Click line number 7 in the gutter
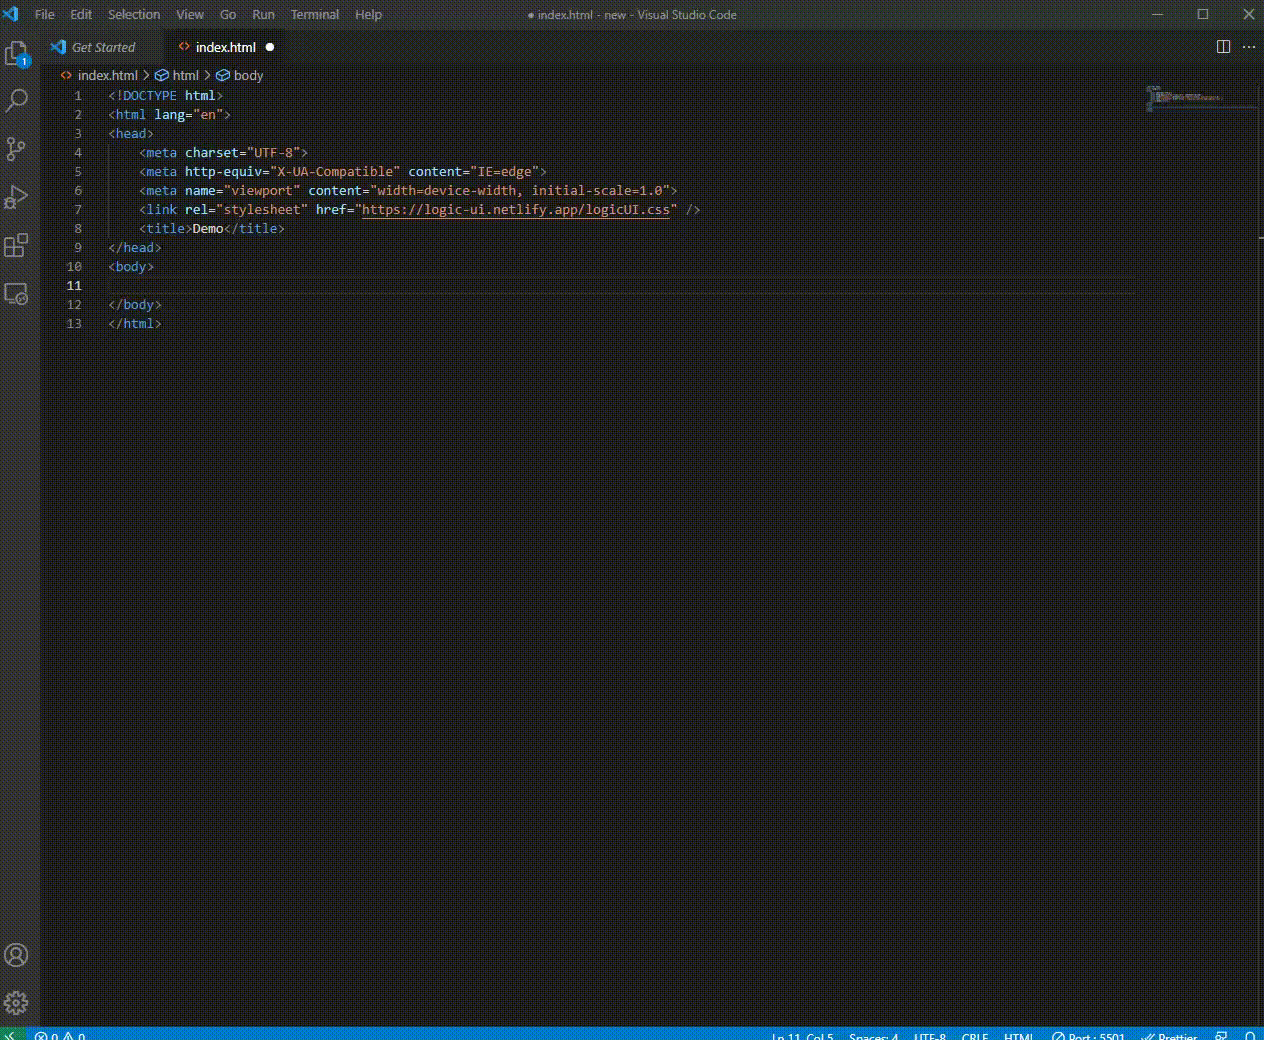Viewport: 1264px width, 1040px height. [x=78, y=210]
